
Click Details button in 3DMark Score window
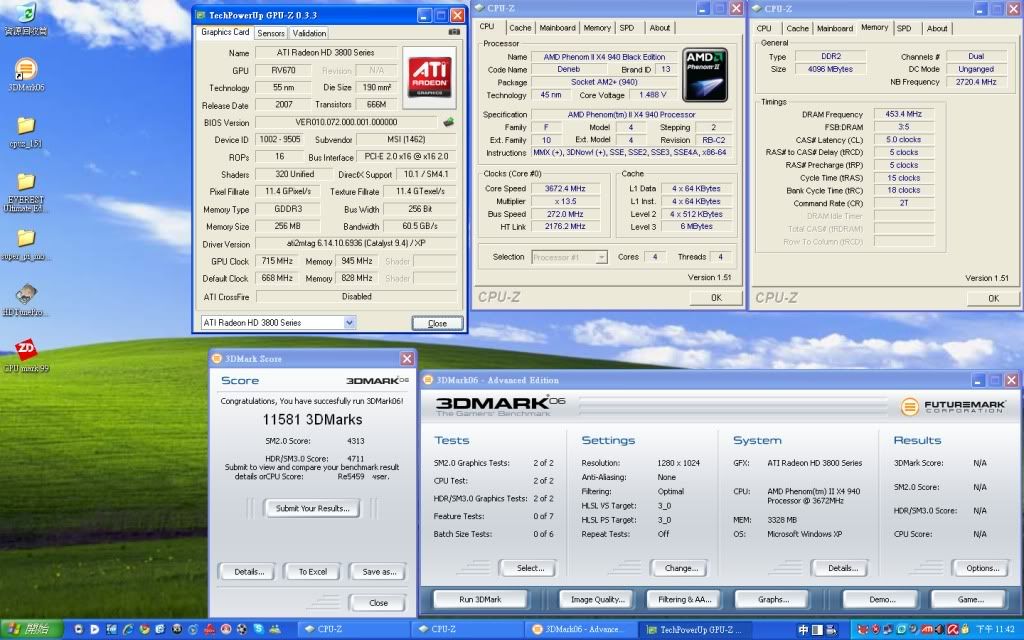(x=249, y=571)
